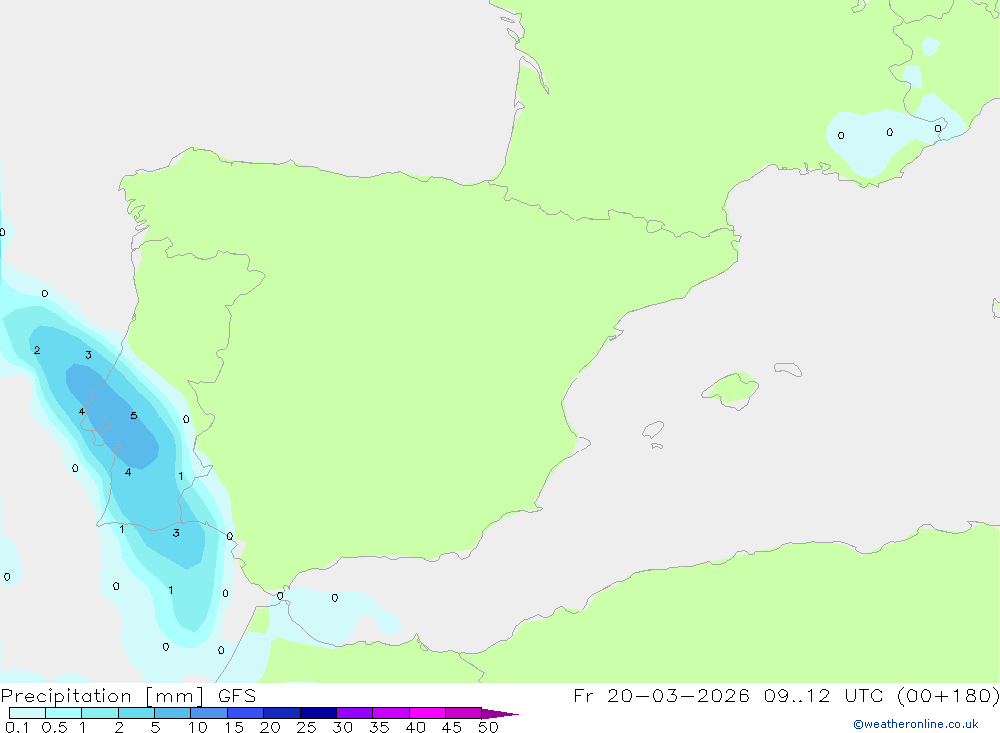Select the 2–5 mm legend swatch
This screenshot has height=733, width=1000.
(136, 713)
